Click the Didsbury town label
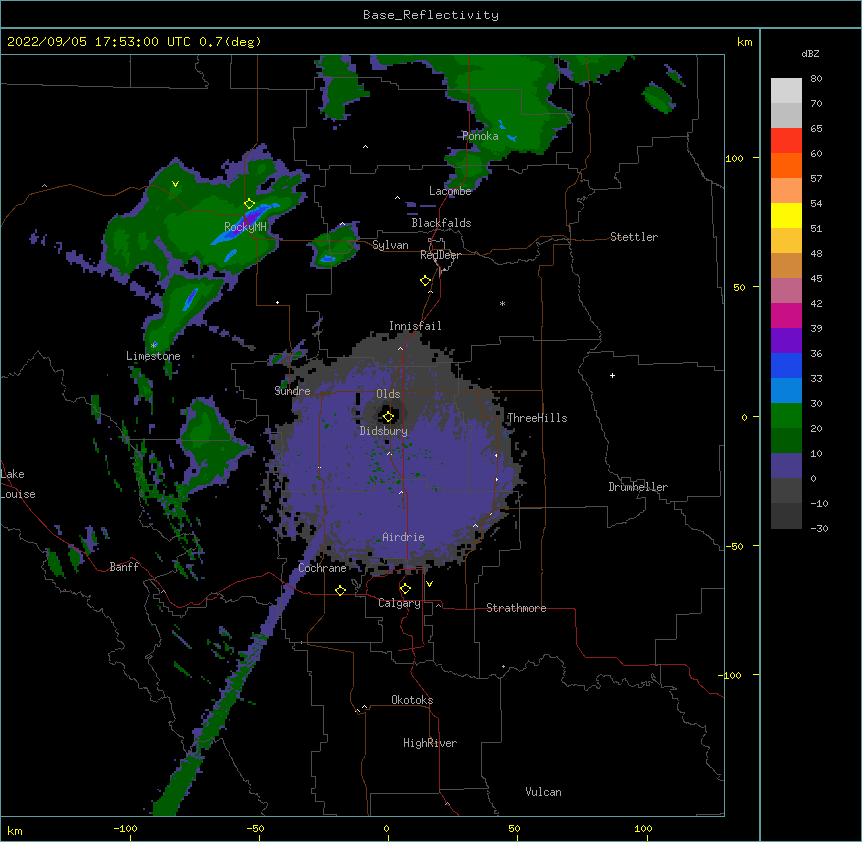This screenshot has height=842, width=862. (384, 431)
